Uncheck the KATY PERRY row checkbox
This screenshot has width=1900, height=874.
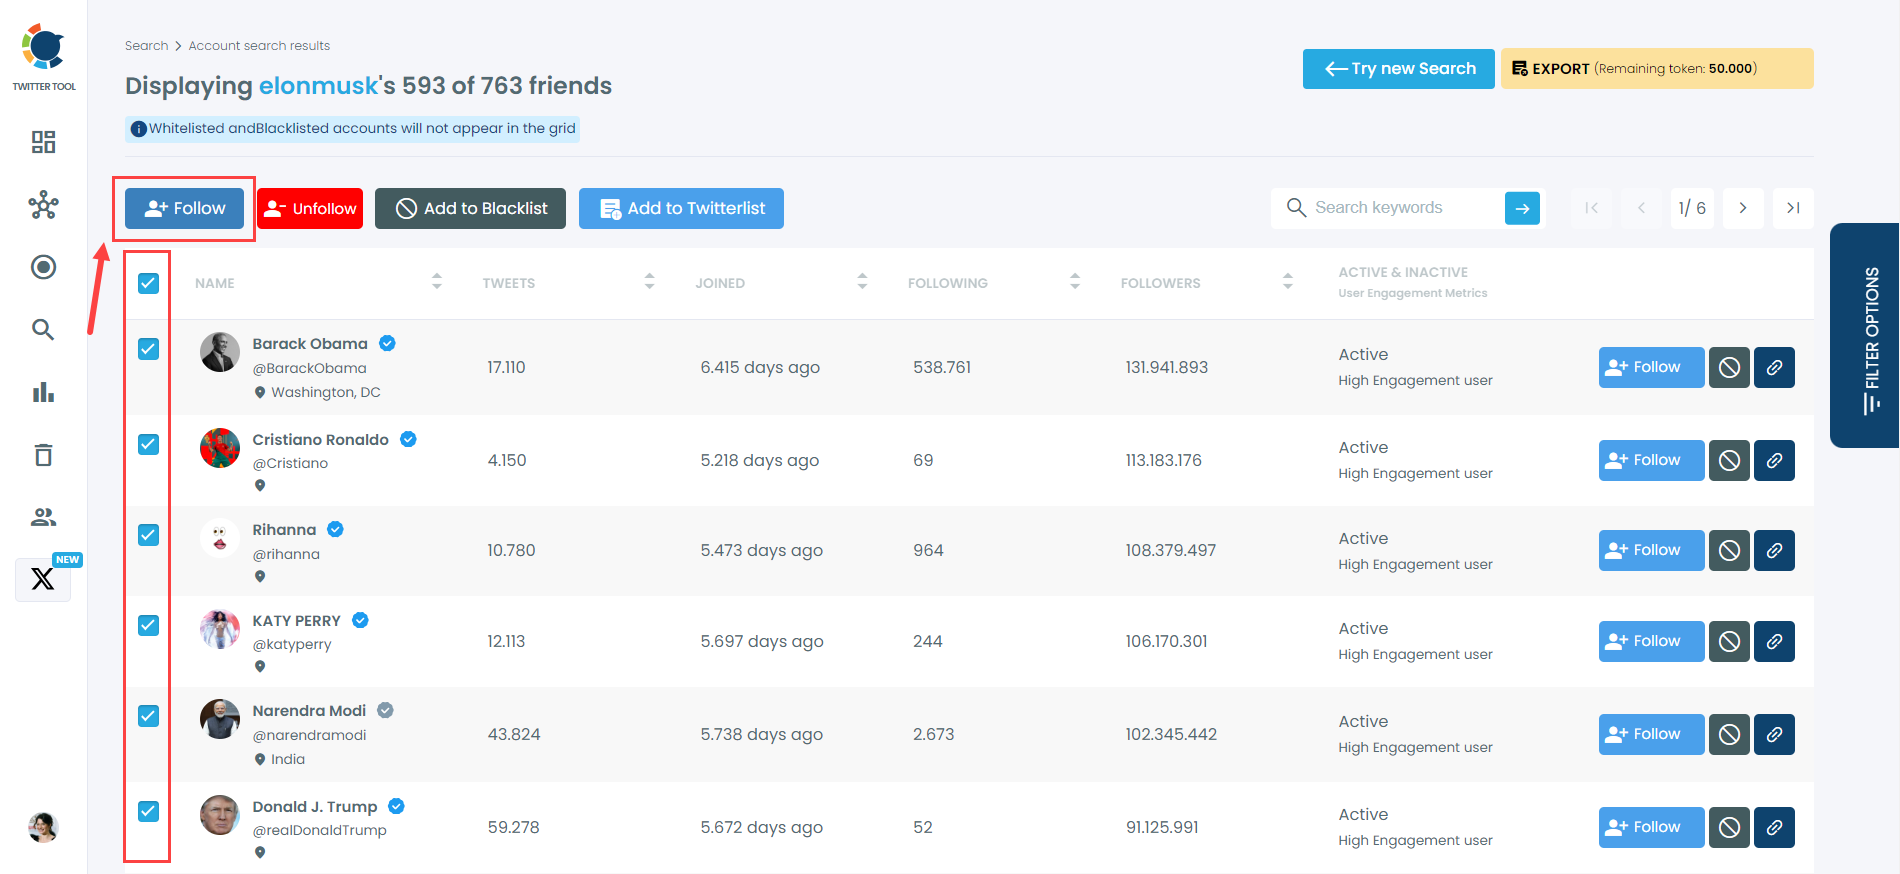[148, 625]
